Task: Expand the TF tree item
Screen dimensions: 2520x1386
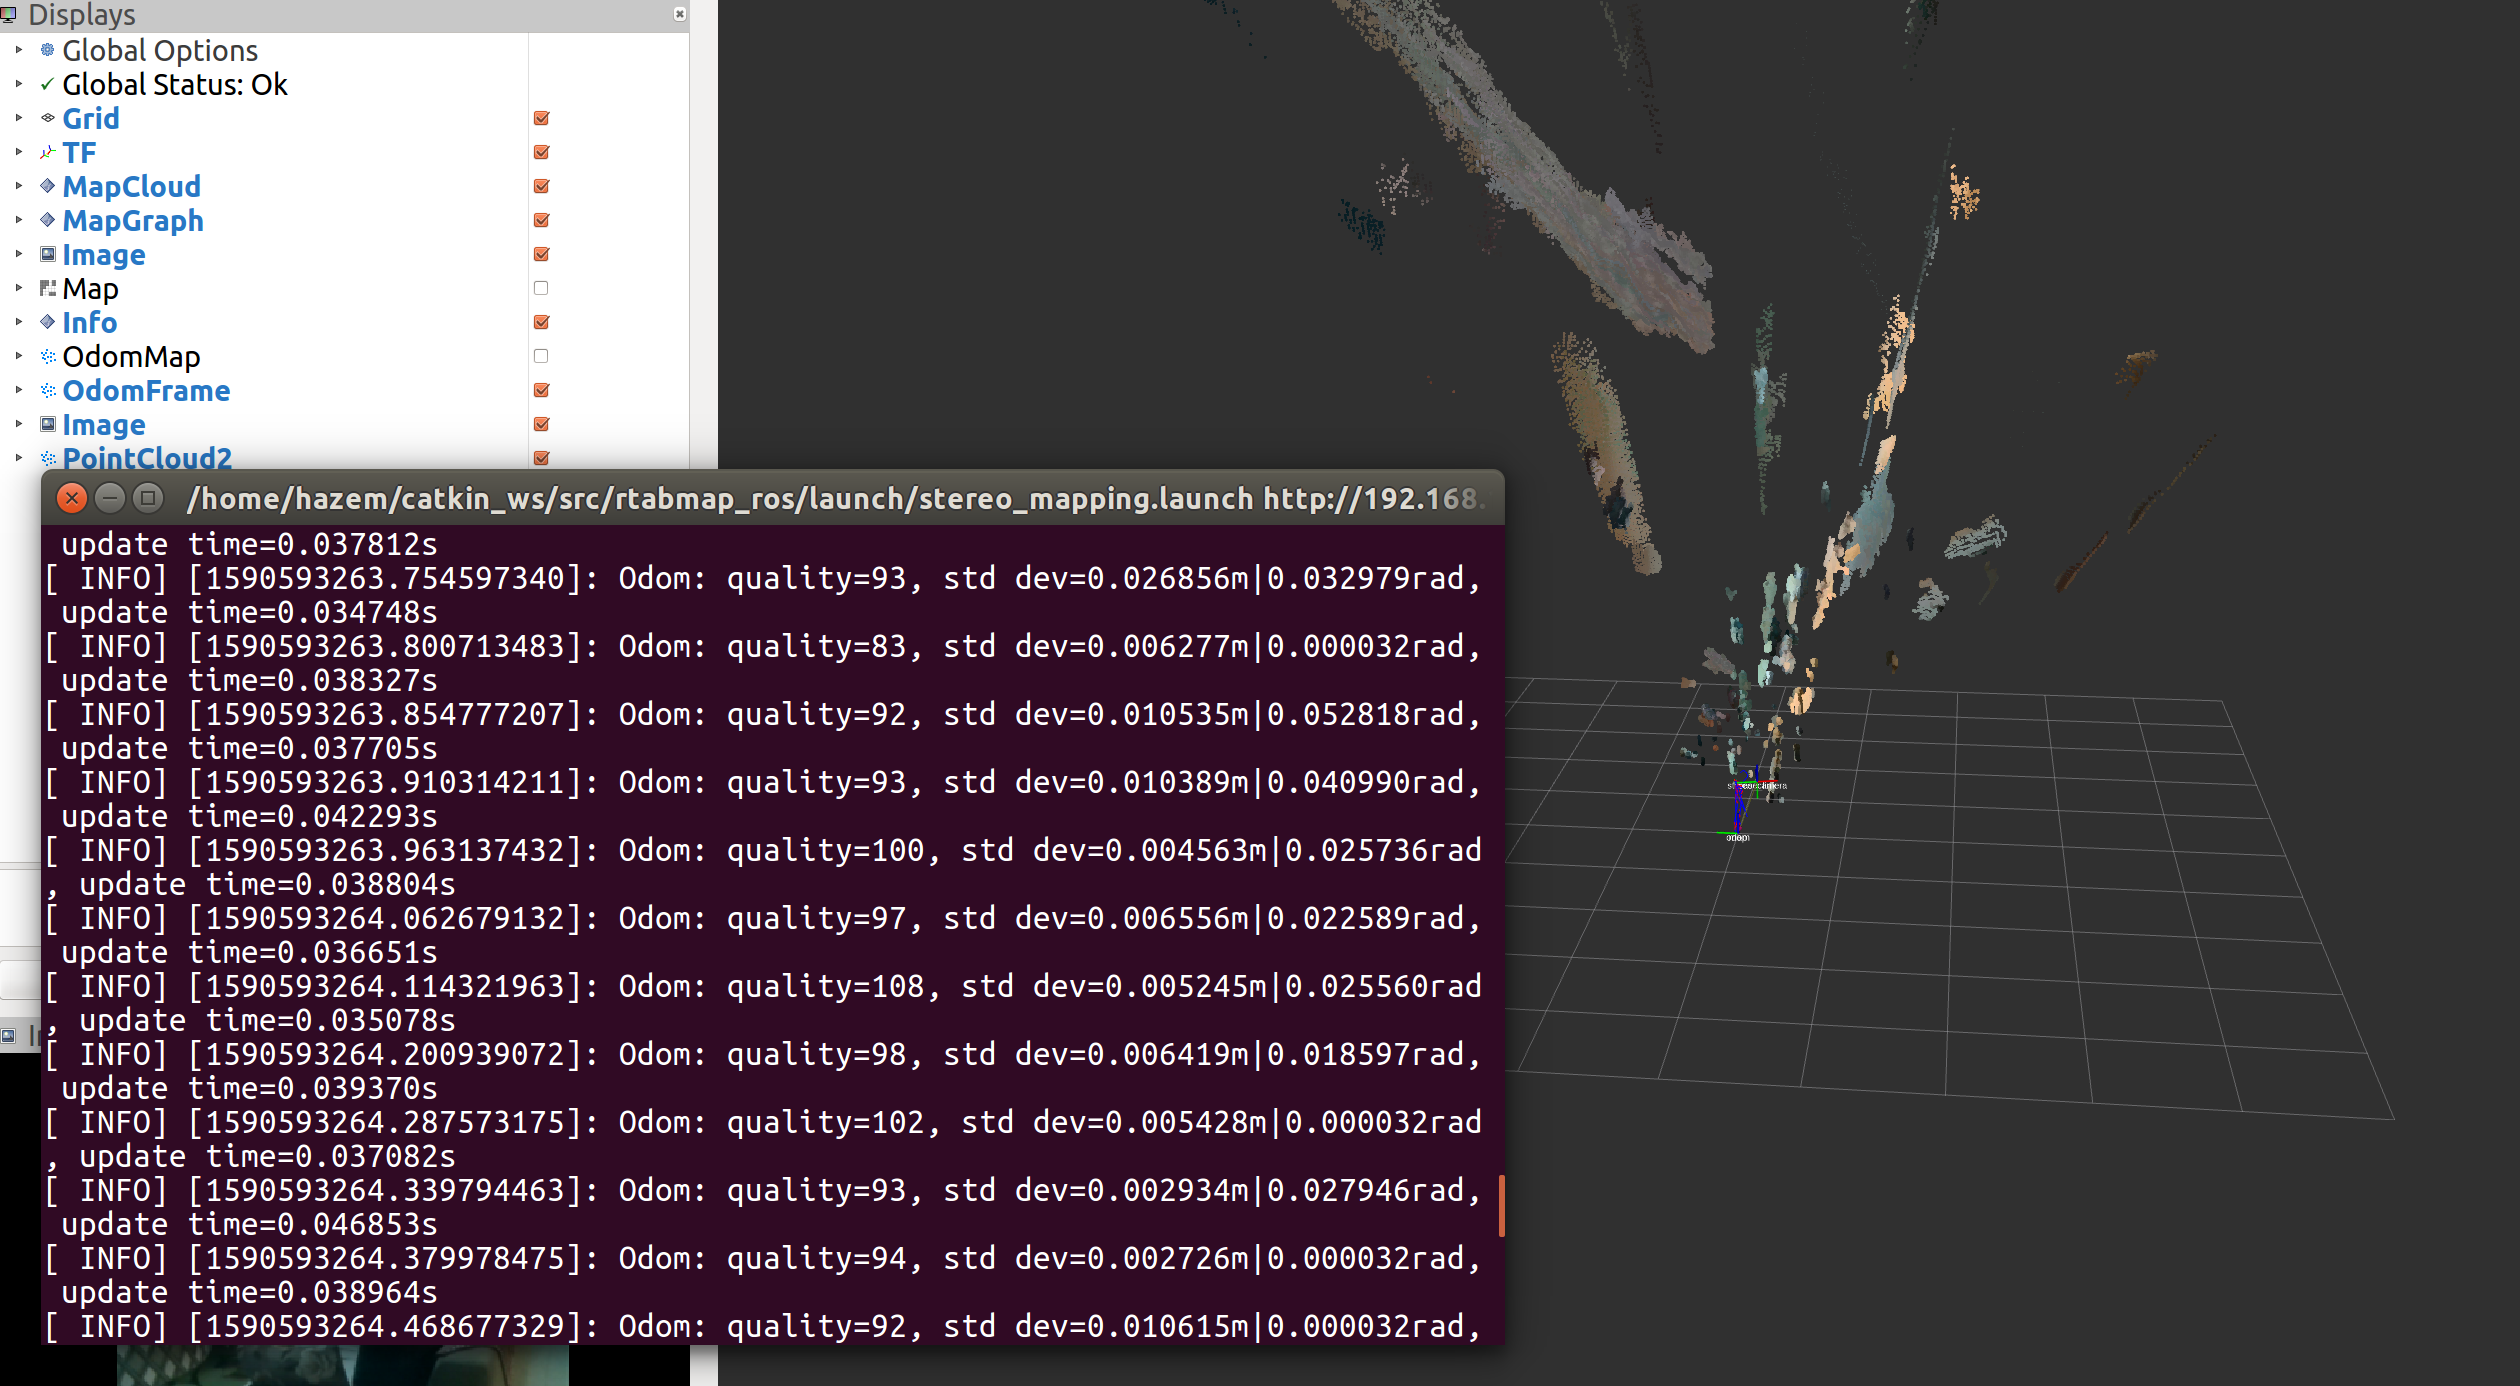Action: pos(18,152)
